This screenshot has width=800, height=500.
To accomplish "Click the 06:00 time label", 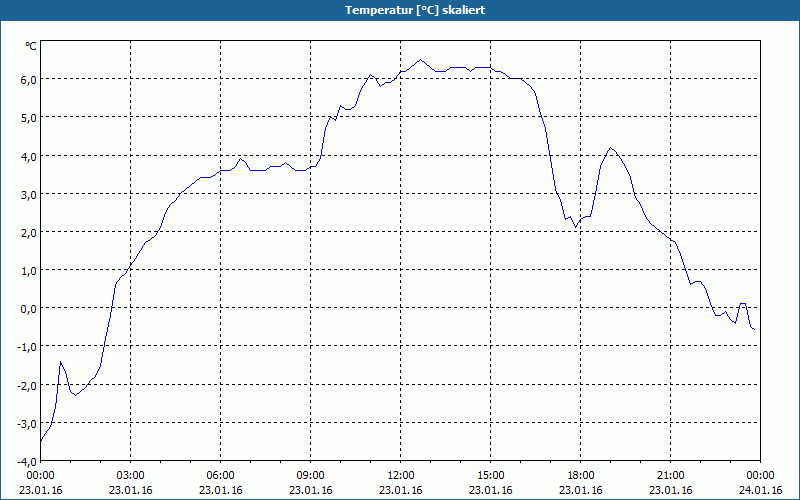I will [x=220, y=476].
